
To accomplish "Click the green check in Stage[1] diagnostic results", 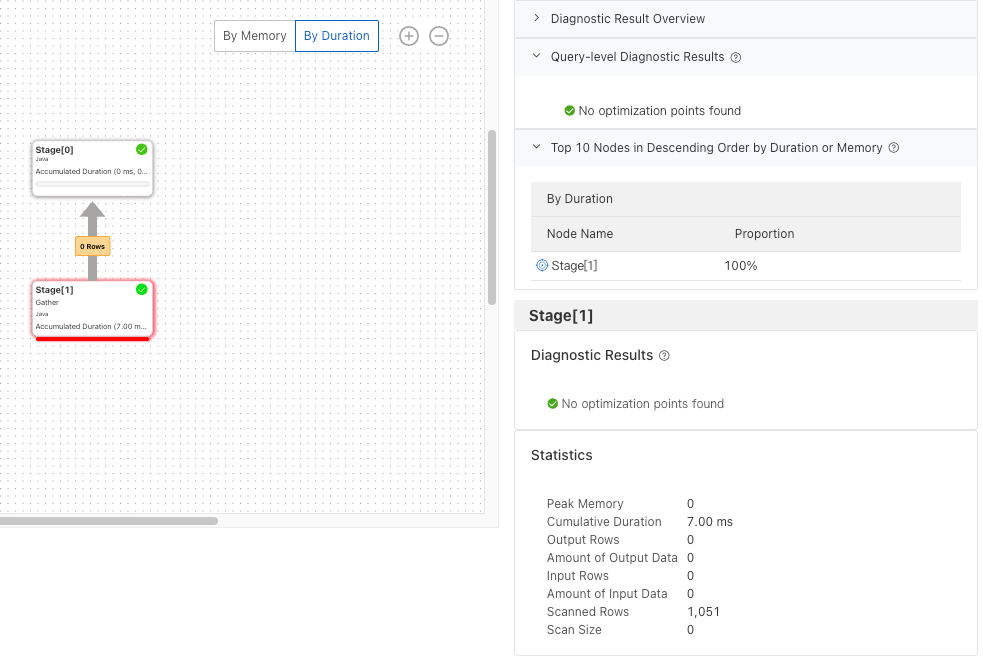I will (552, 404).
